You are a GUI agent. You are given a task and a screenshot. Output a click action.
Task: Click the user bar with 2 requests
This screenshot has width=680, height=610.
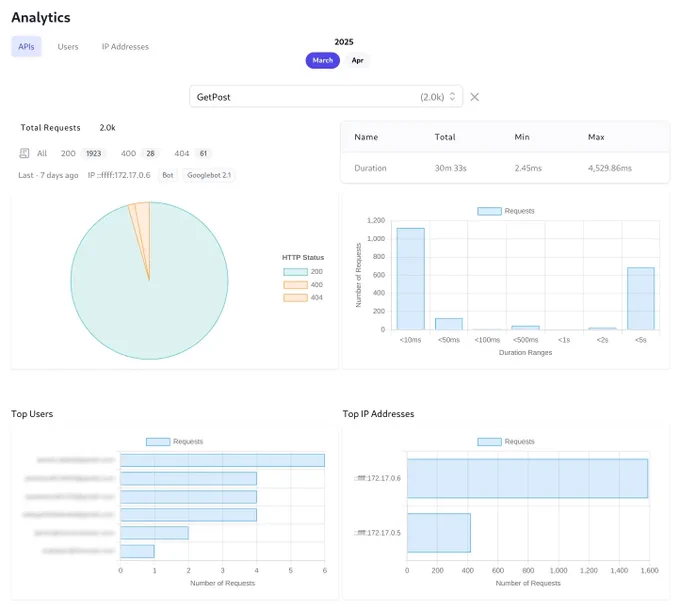click(154, 533)
